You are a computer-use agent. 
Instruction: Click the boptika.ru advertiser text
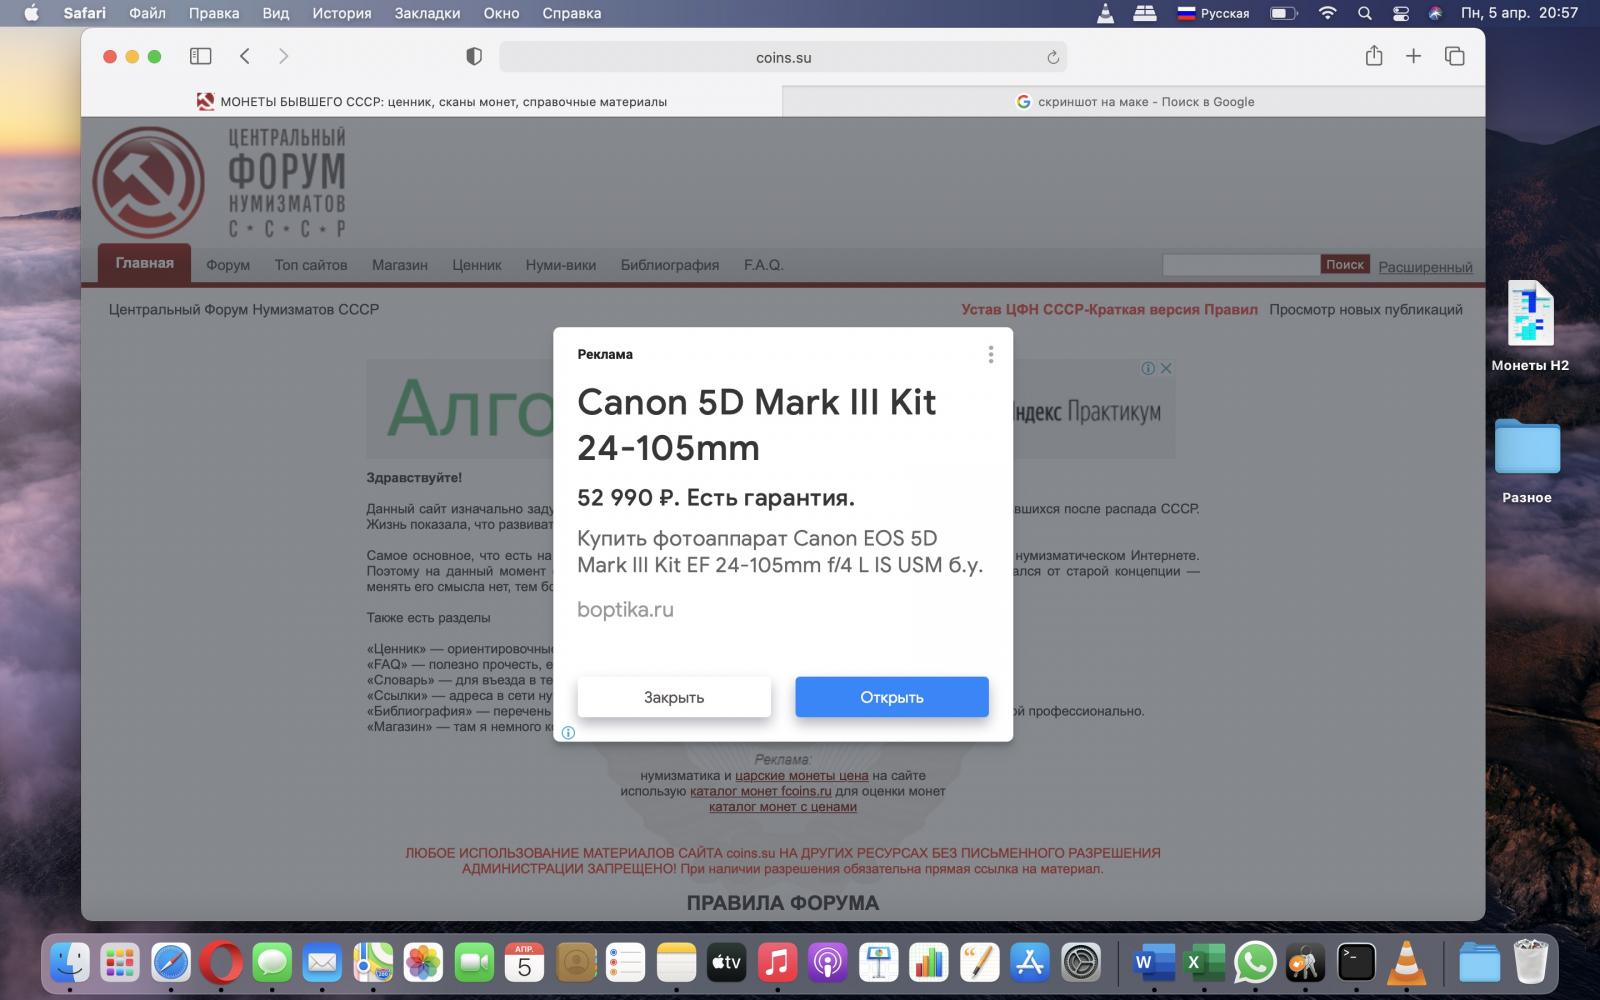(625, 609)
